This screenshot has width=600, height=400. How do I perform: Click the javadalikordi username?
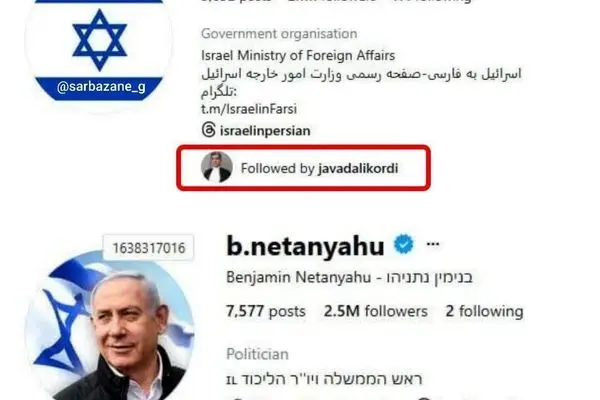358,168
